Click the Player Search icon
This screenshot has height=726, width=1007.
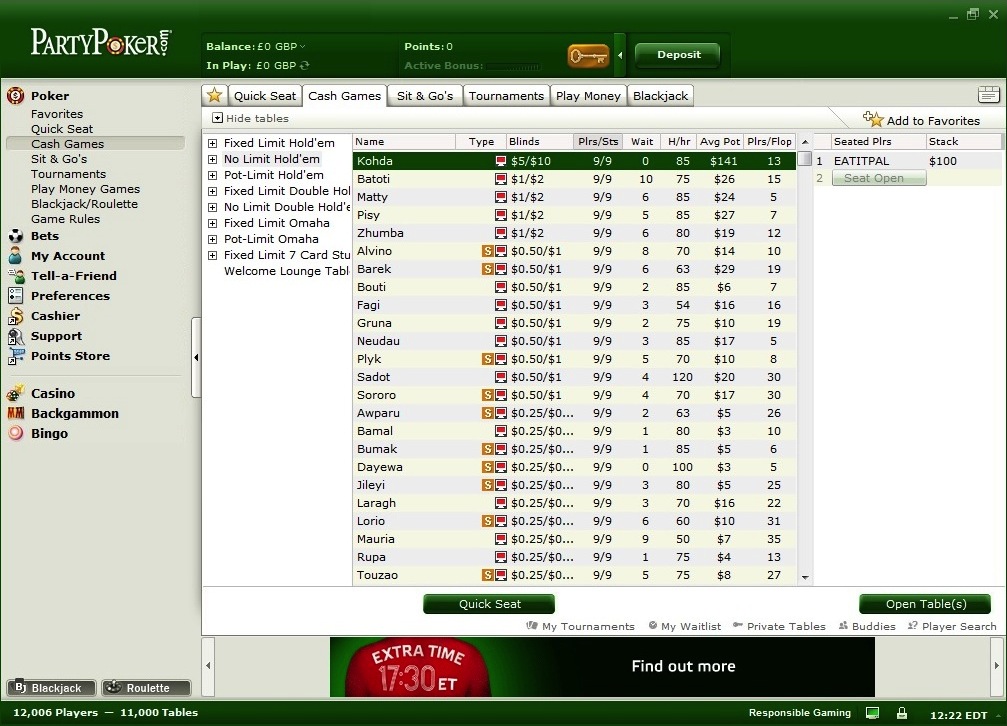pyautogui.click(x=912, y=625)
